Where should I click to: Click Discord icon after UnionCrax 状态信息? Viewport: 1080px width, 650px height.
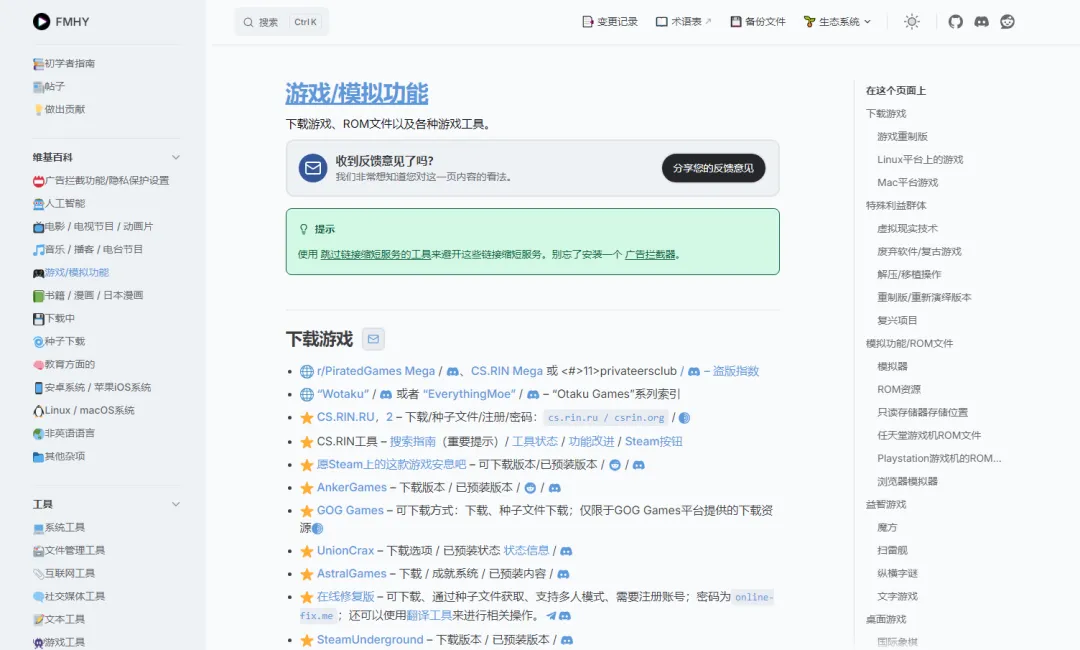coord(566,552)
